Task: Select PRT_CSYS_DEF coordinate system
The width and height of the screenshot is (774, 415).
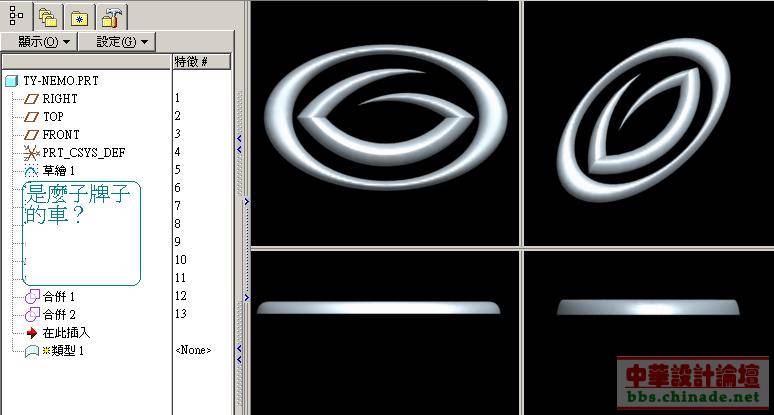Action: [x=84, y=153]
